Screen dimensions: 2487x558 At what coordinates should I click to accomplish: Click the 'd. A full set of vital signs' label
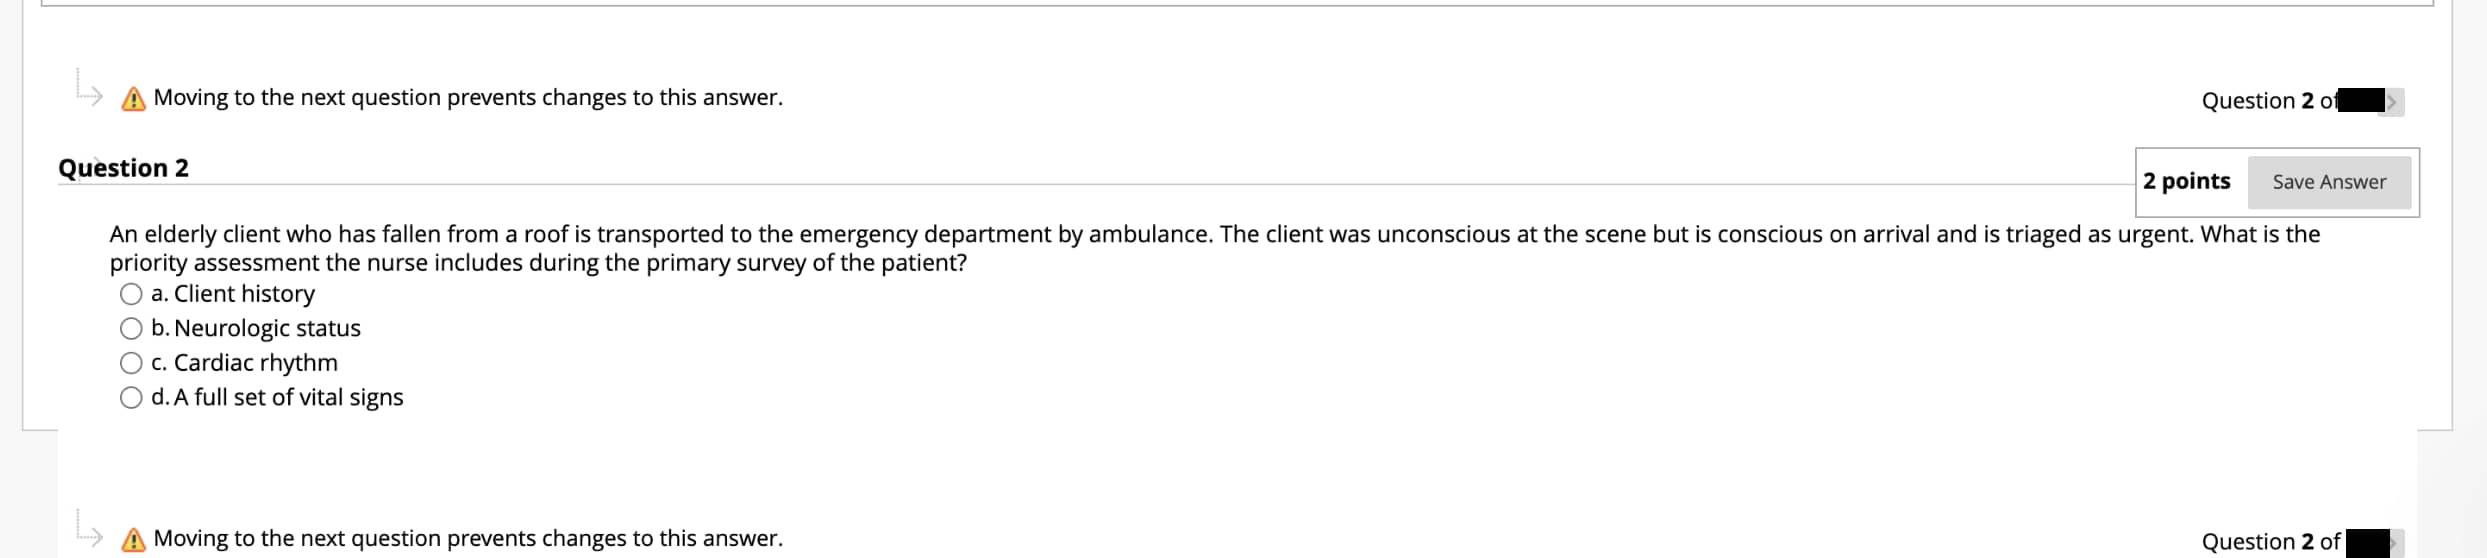277,398
